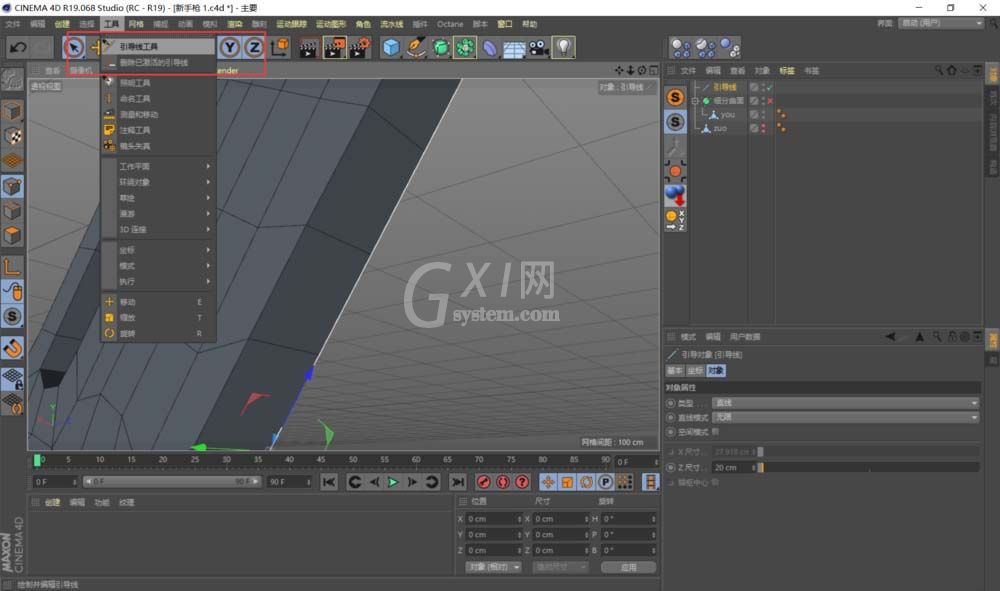Open the first object attribute type dropdown
The image size is (1000, 591).
coord(846,403)
